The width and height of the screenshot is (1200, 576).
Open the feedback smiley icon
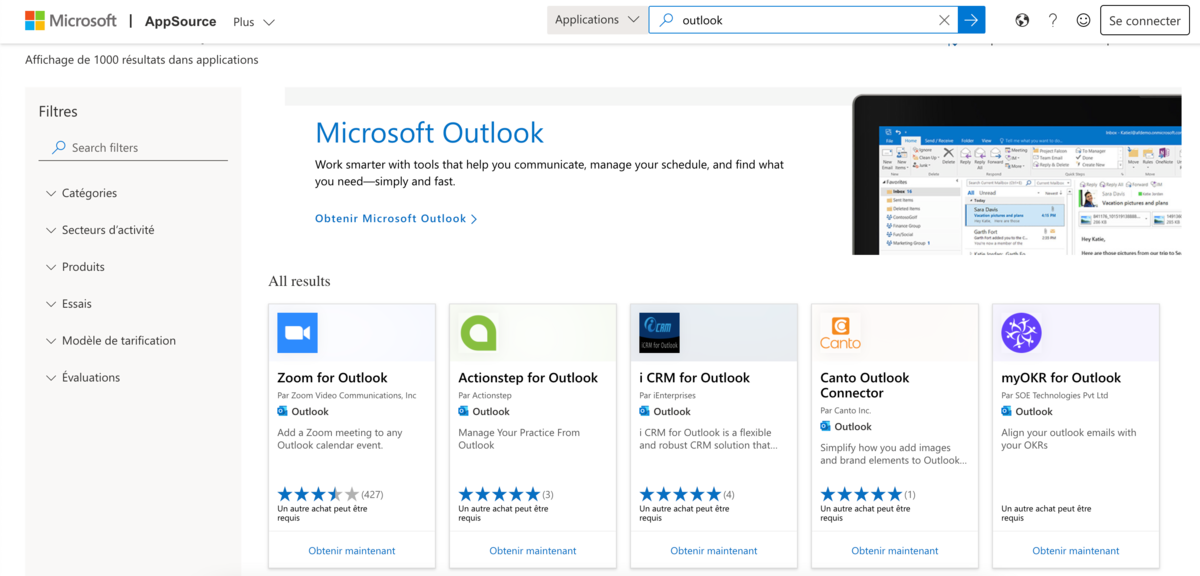tap(1083, 20)
